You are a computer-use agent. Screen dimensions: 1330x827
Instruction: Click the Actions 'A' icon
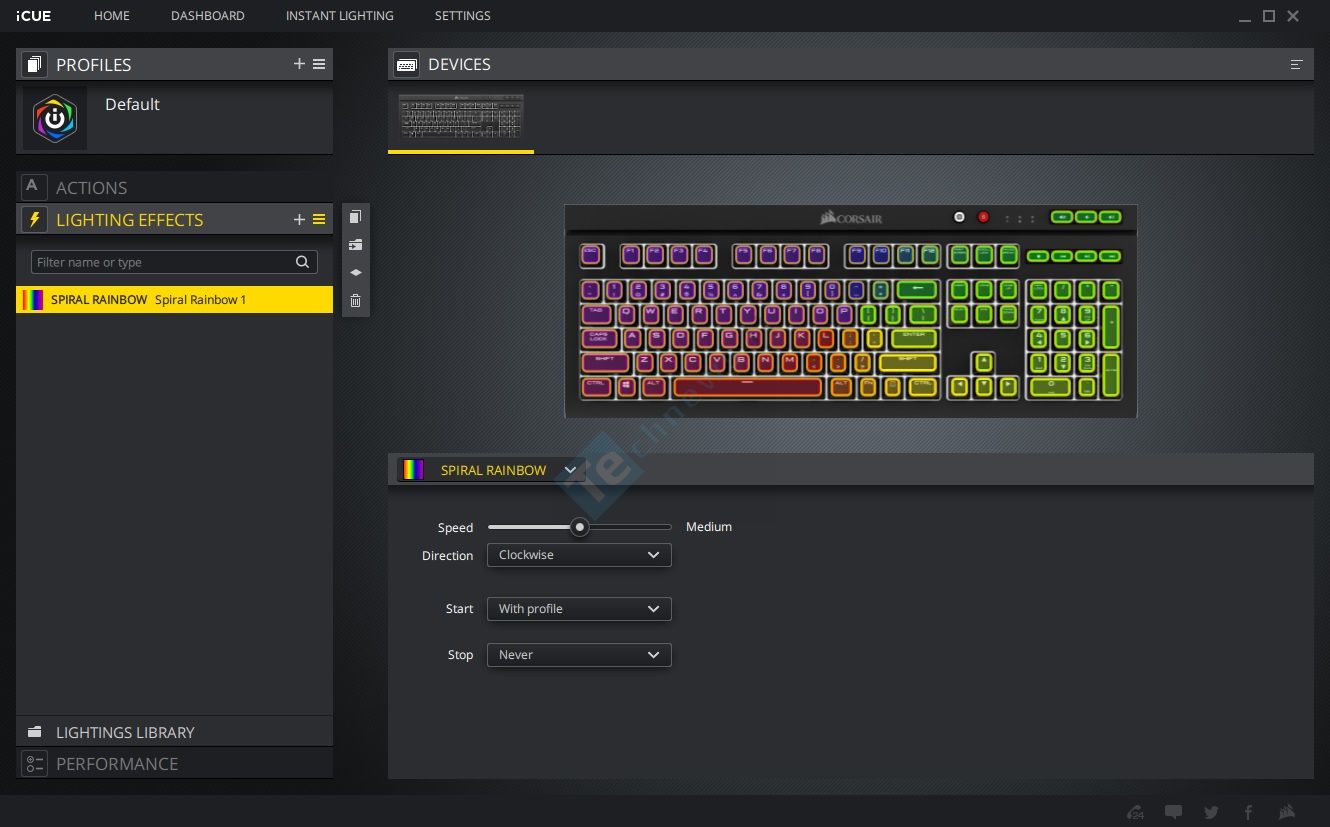pos(33,187)
